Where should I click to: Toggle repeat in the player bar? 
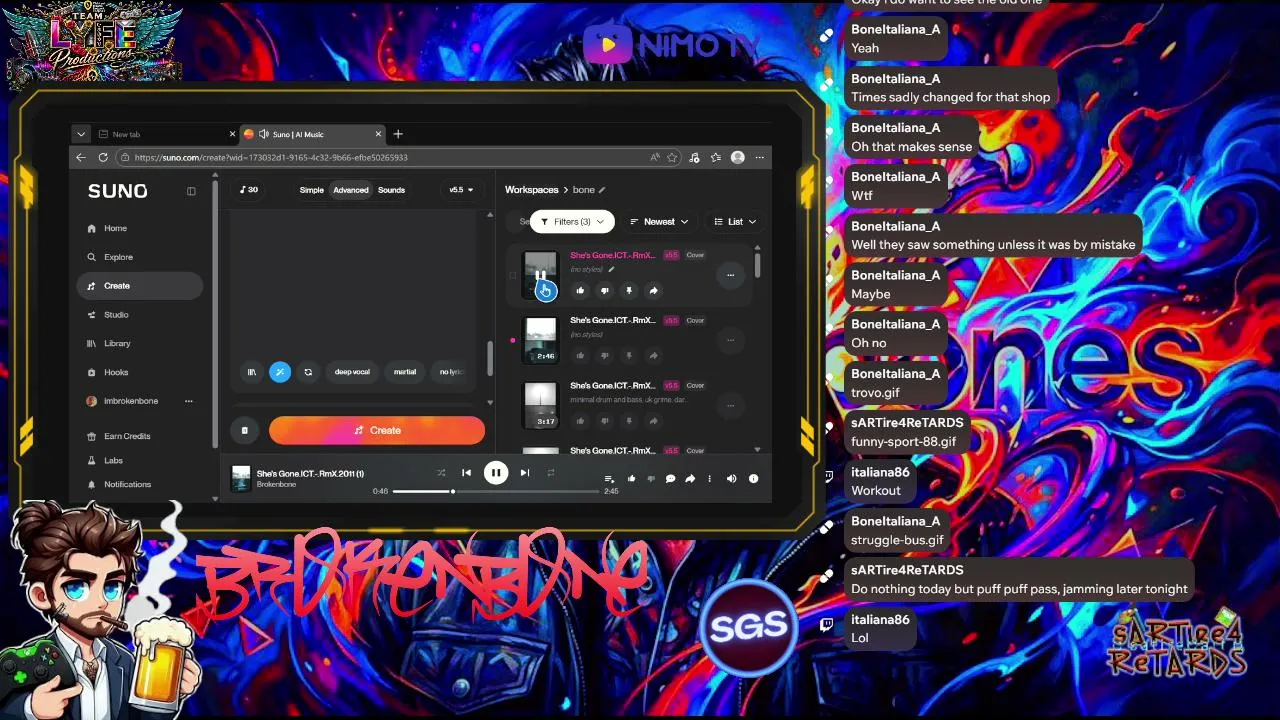pyautogui.click(x=550, y=473)
